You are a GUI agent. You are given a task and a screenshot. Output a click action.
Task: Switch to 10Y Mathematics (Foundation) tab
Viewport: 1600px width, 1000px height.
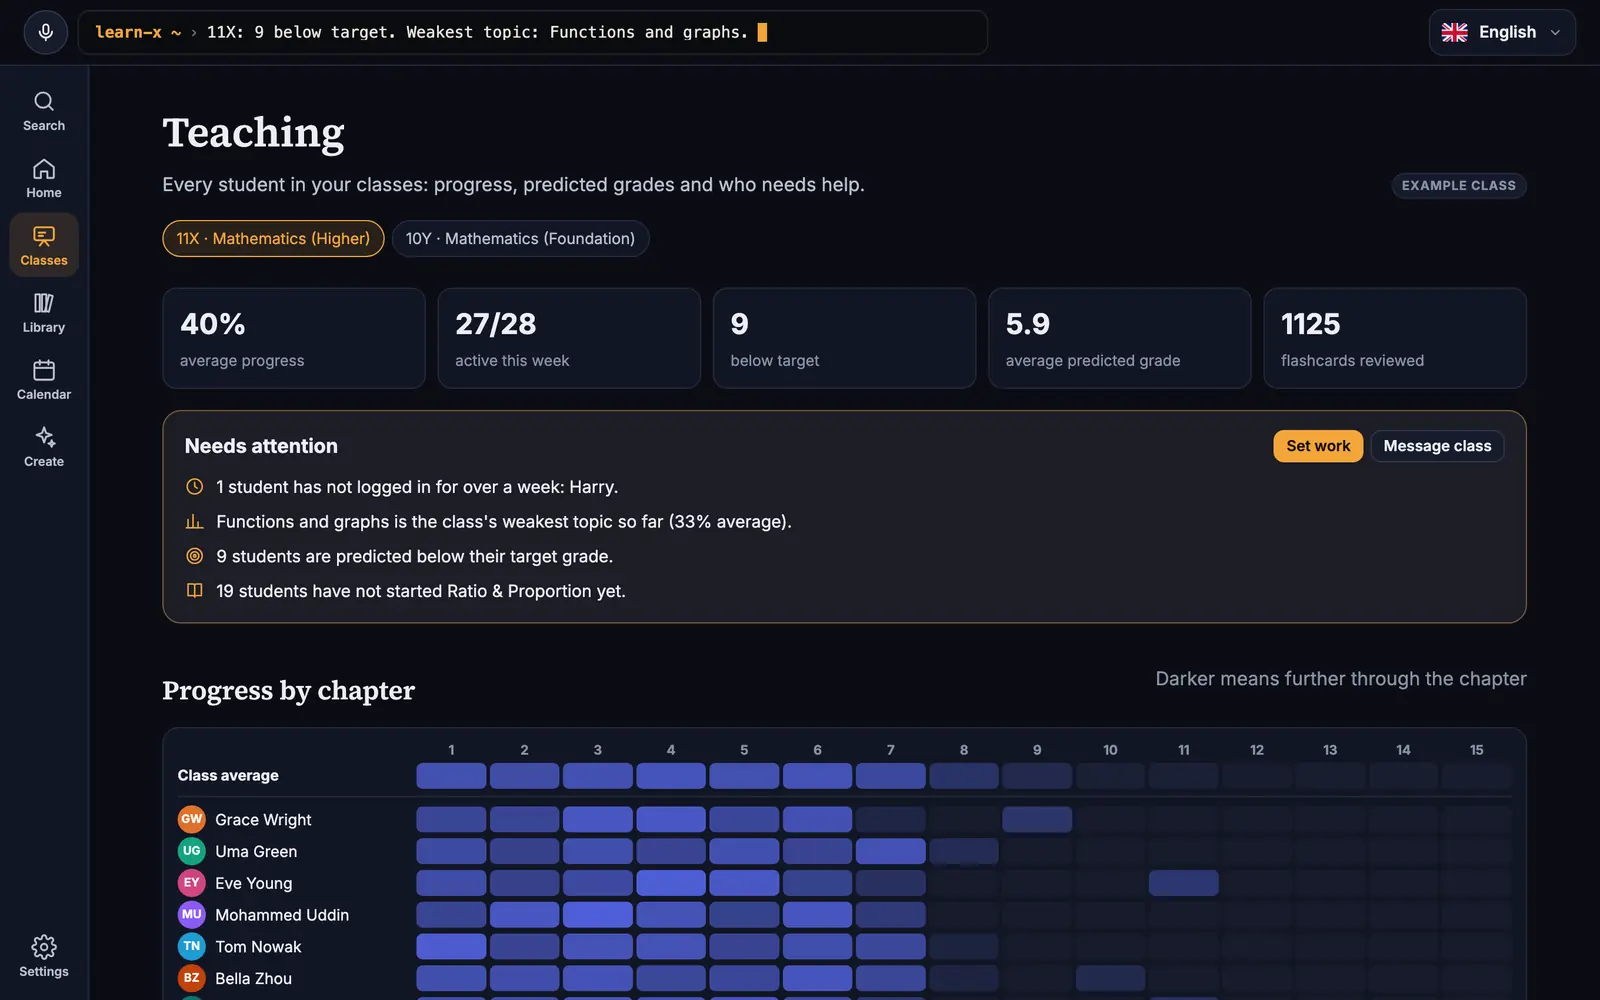[x=520, y=238]
